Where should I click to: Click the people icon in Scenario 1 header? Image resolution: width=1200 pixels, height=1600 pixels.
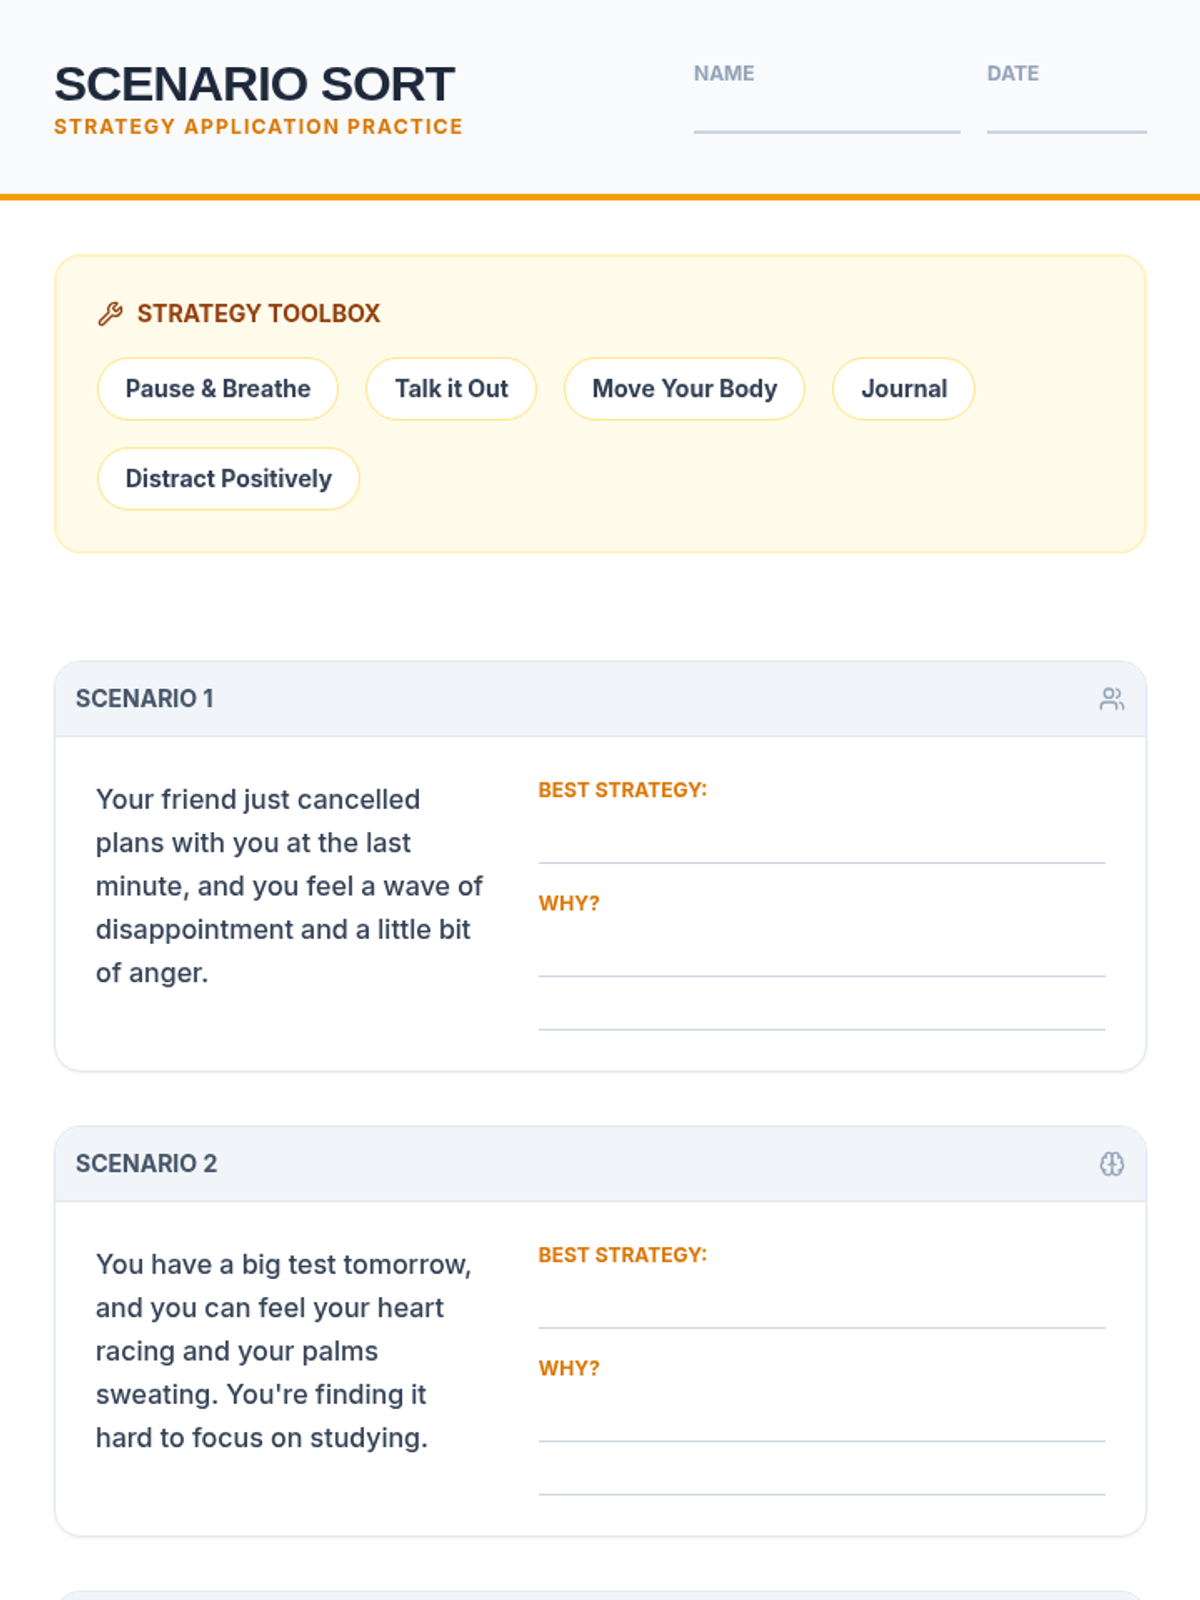pyautogui.click(x=1111, y=699)
